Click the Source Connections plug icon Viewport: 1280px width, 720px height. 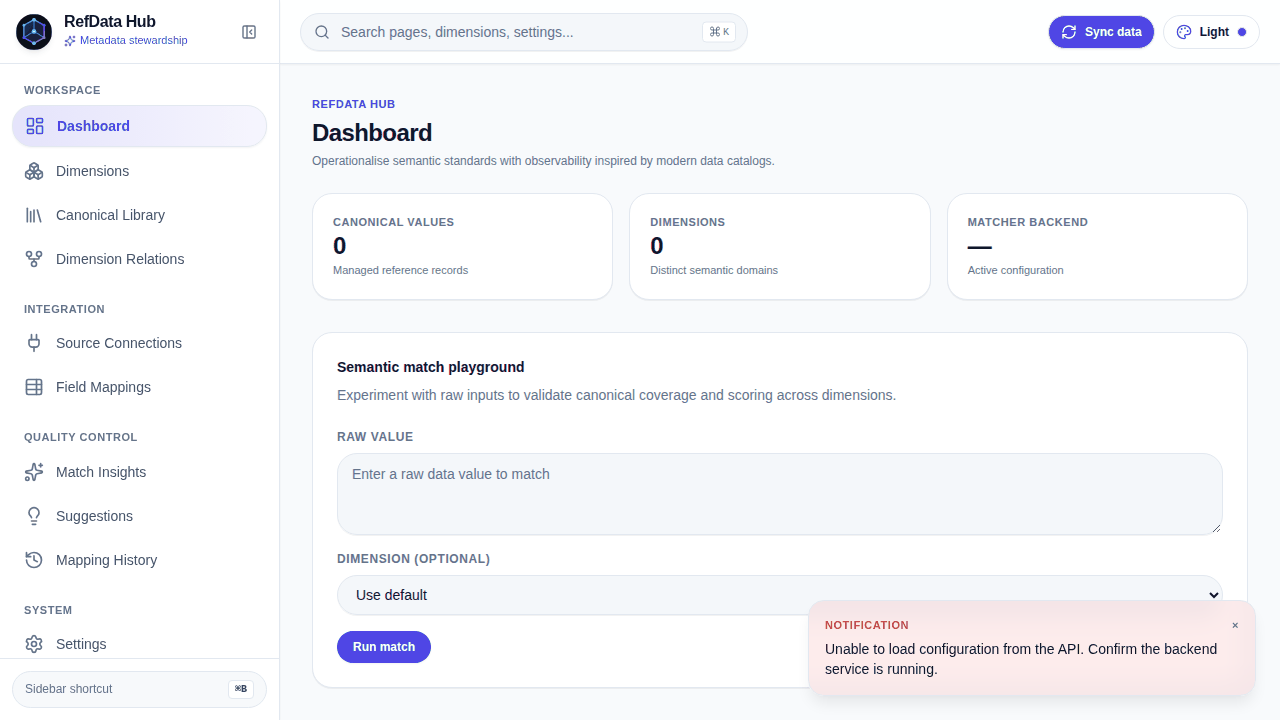point(34,343)
